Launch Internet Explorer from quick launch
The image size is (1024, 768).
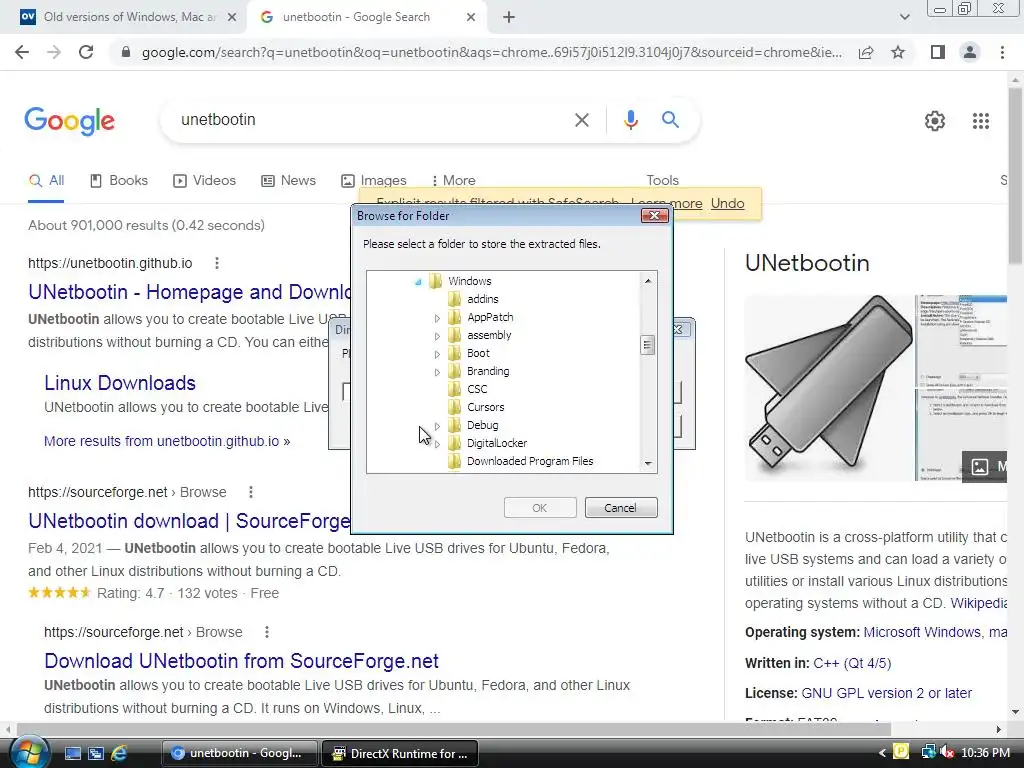point(119,753)
